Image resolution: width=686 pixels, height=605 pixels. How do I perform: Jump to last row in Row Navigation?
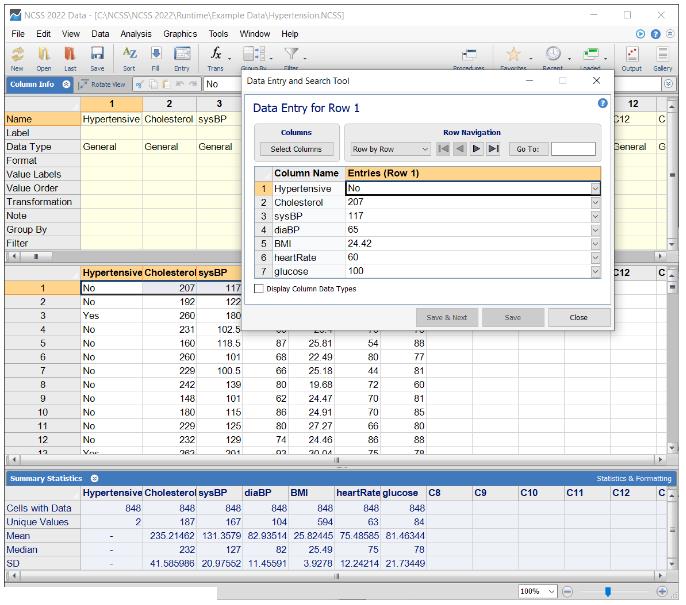494,149
